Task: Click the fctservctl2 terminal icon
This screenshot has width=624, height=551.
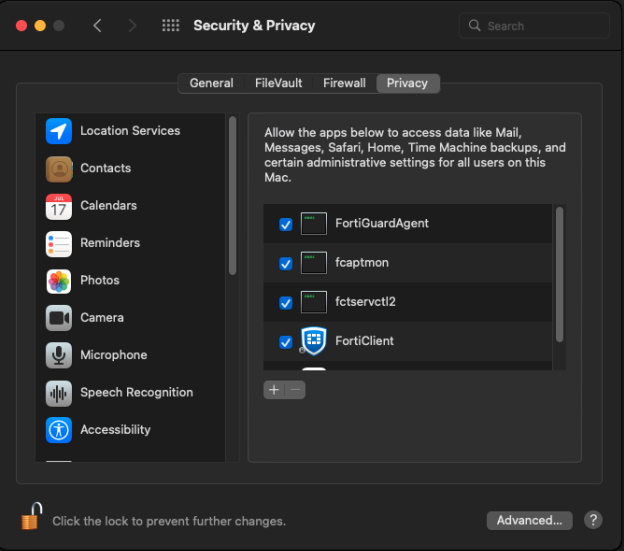Action: coord(314,302)
